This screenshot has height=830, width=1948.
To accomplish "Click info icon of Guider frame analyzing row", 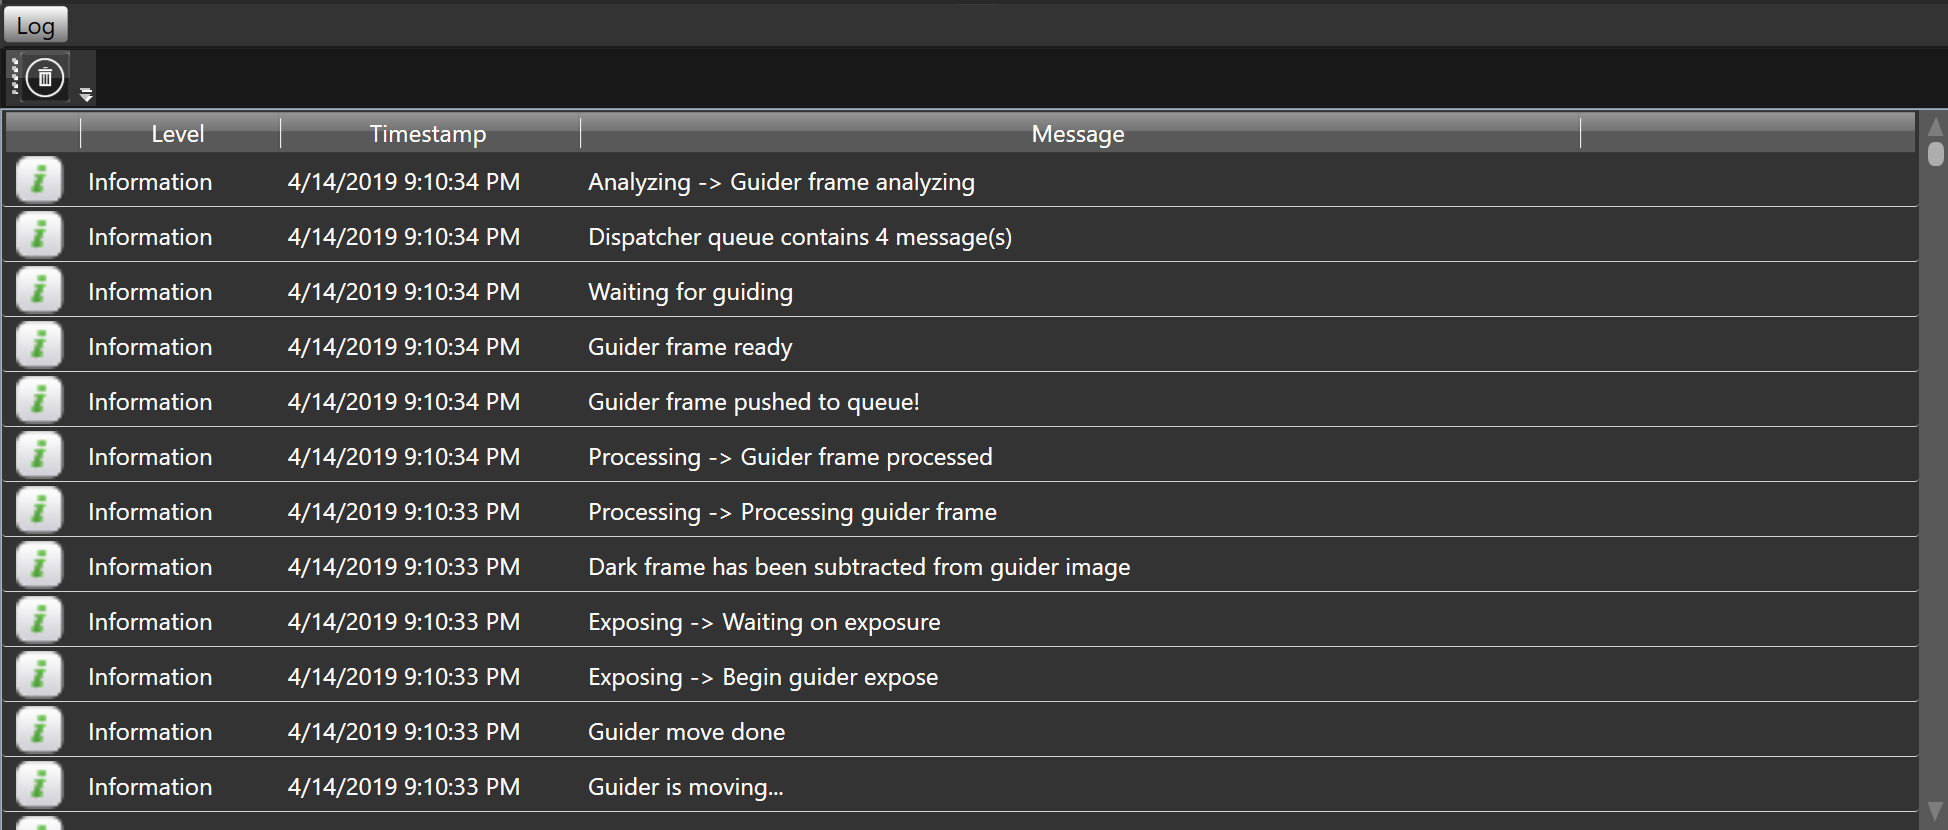I will 39,180.
